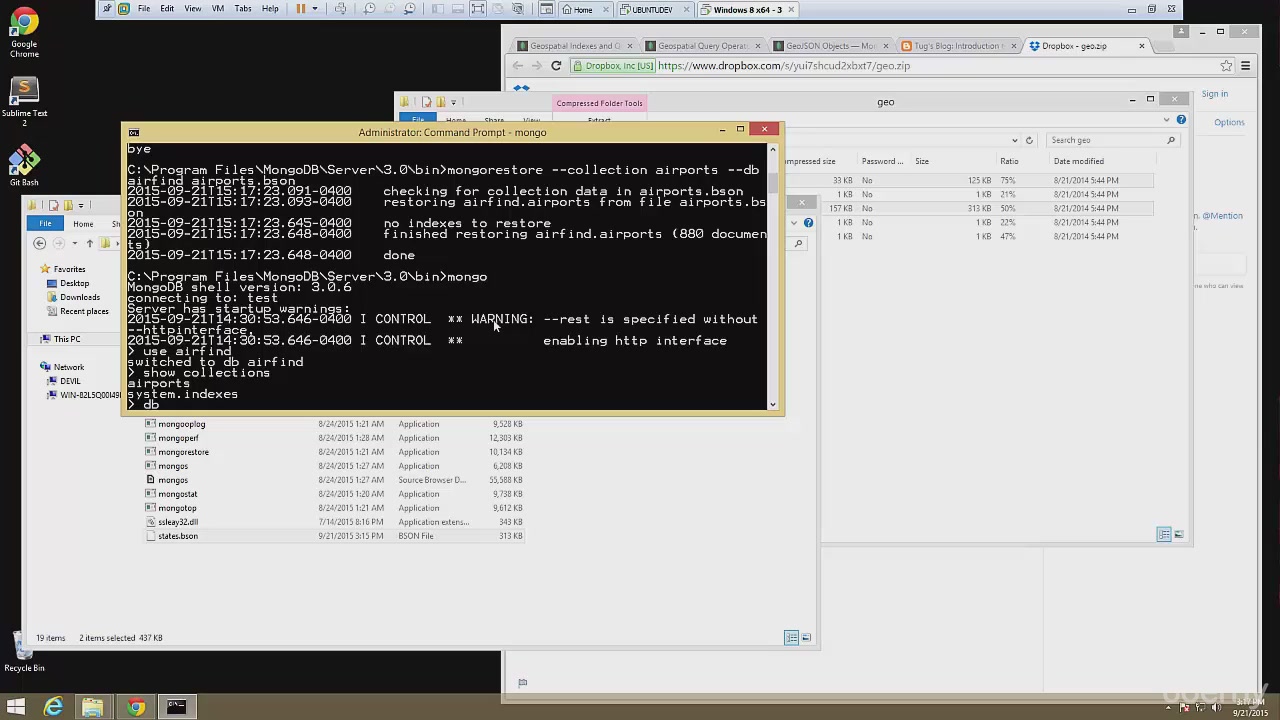The width and height of the screenshot is (1280, 720).
Task: Switch to large icons view in bin Explorer
Action: (806, 637)
